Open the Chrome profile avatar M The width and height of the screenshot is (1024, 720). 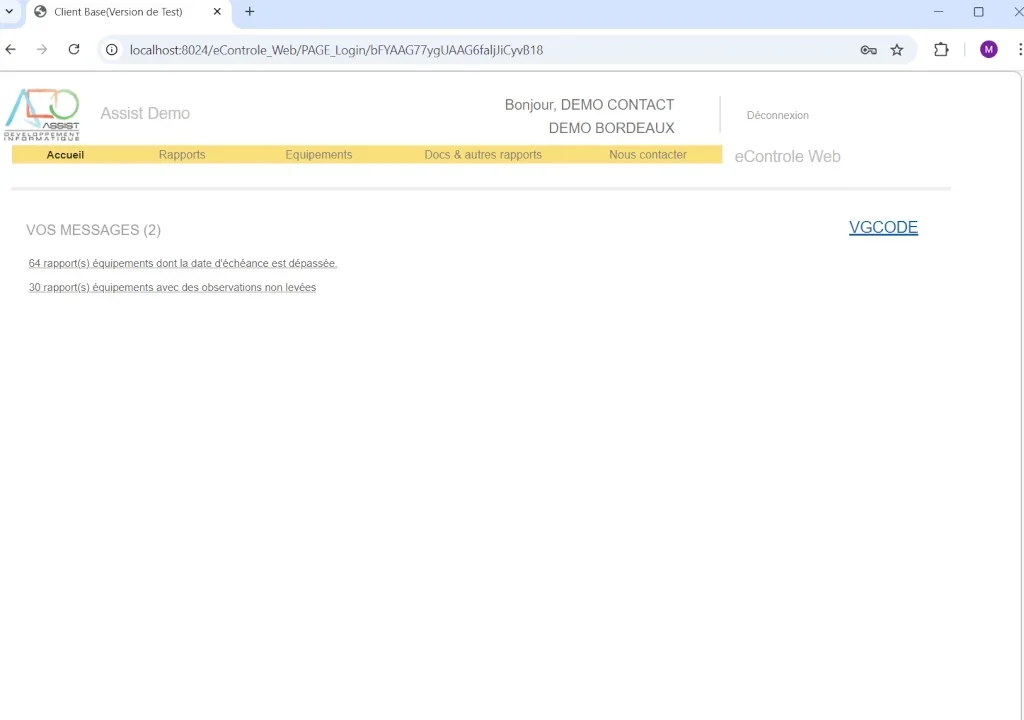pyautogui.click(x=988, y=50)
